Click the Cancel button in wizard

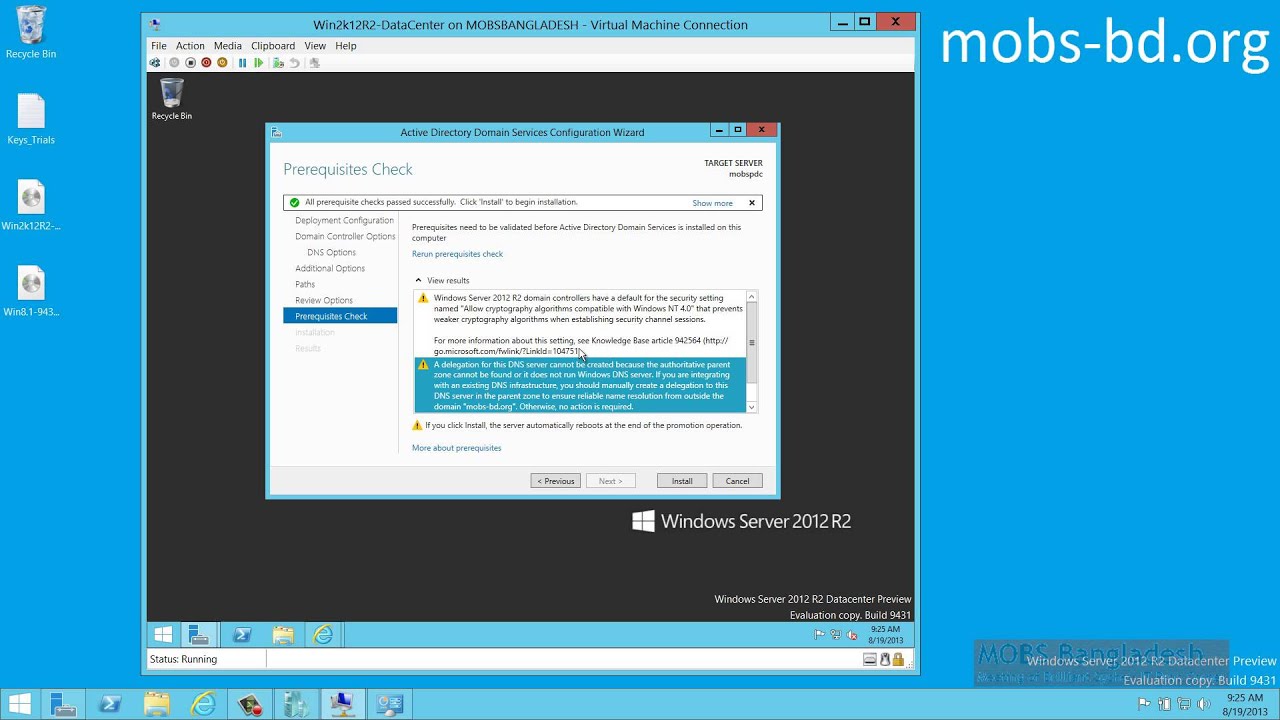[737, 481]
